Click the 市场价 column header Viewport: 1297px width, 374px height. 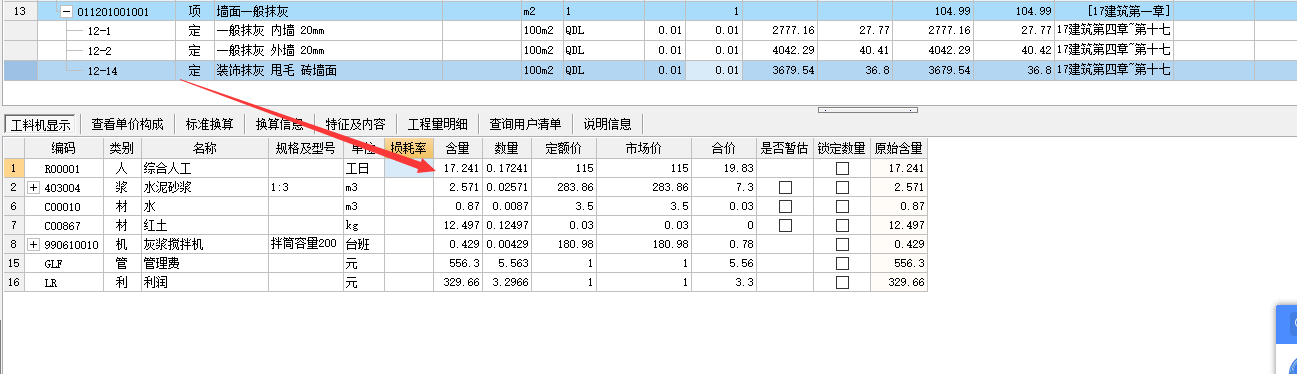point(645,148)
